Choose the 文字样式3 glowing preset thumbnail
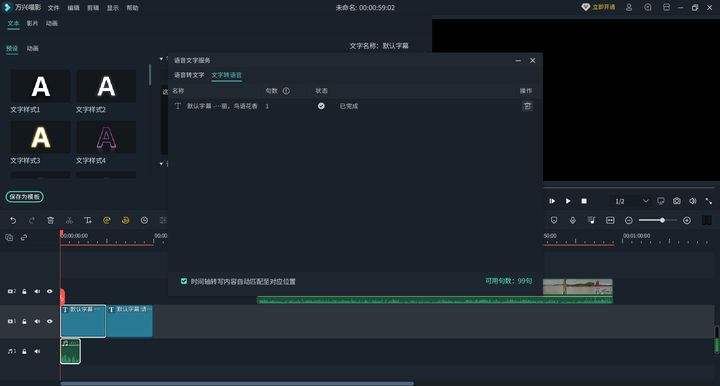 coord(40,137)
